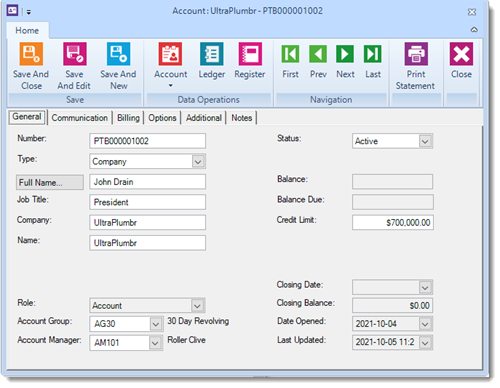Click the application icon in title bar

click(13, 11)
